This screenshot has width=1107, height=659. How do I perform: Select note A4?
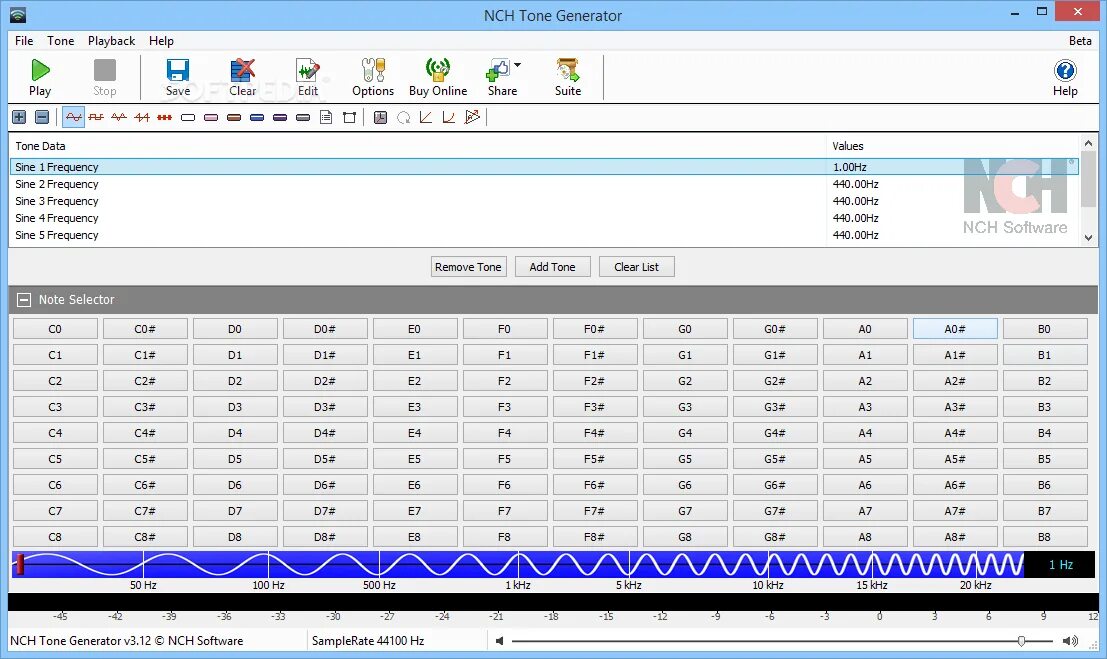point(865,433)
